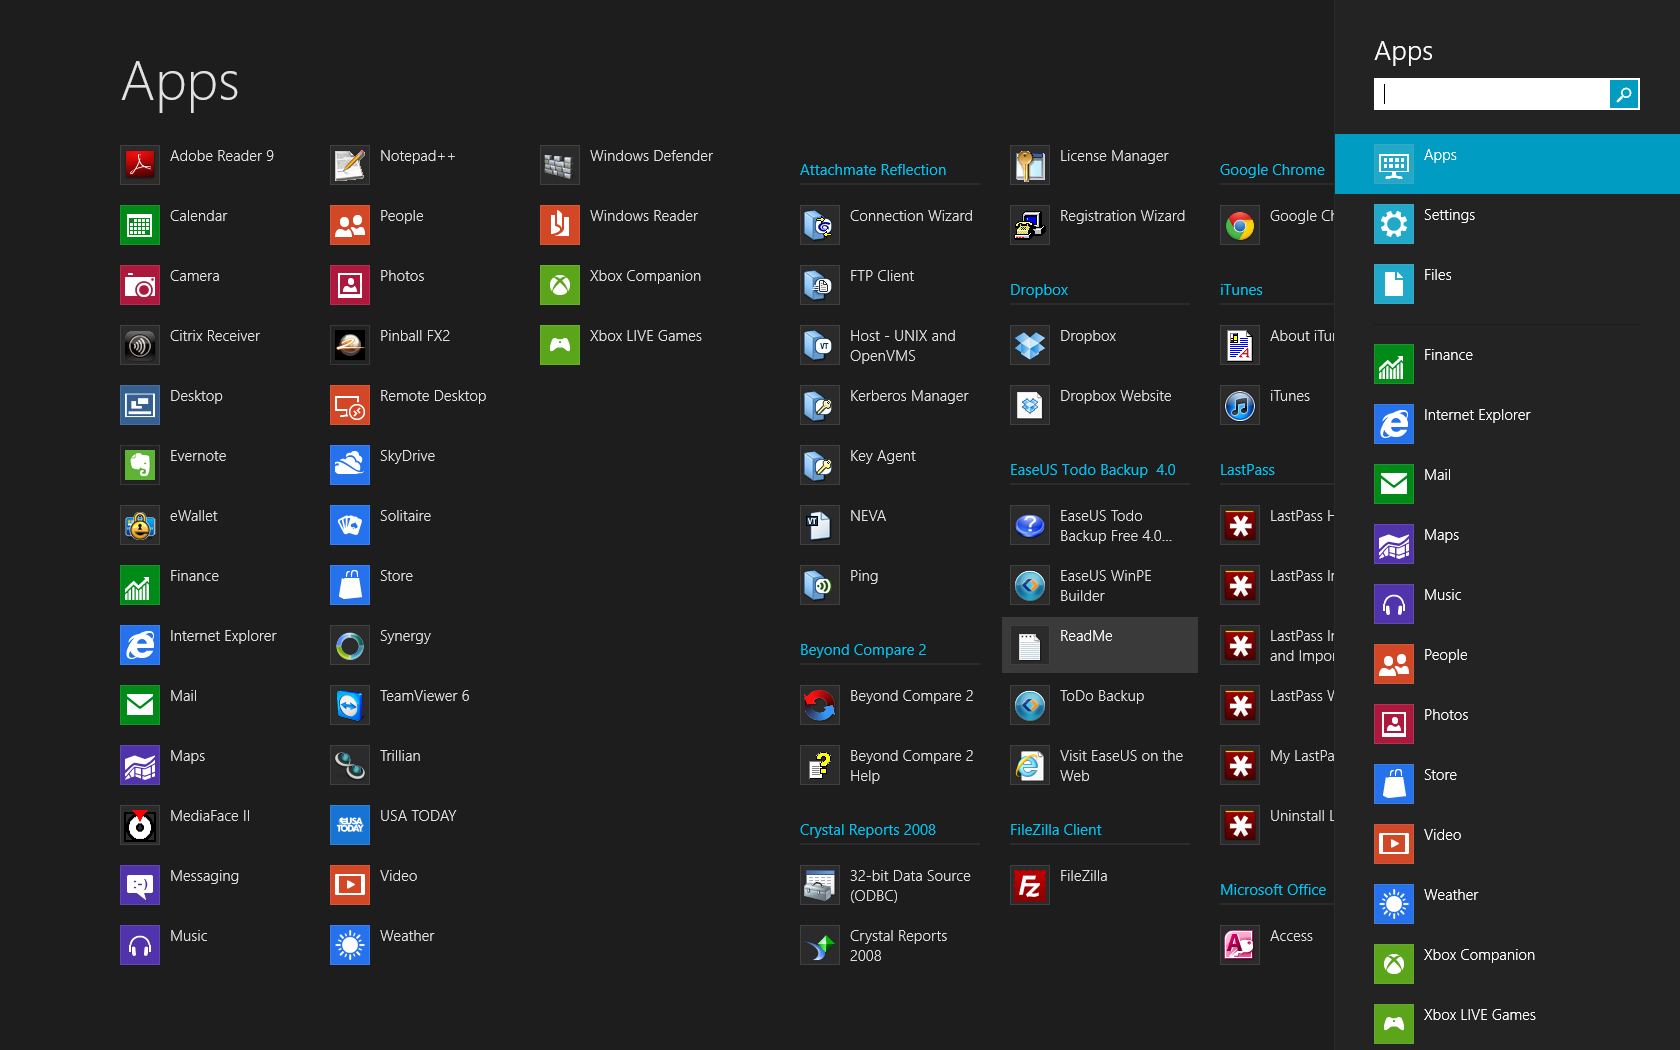
Task: Launch Windows Defender icon
Action: pyautogui.click(x=560, y=165)
